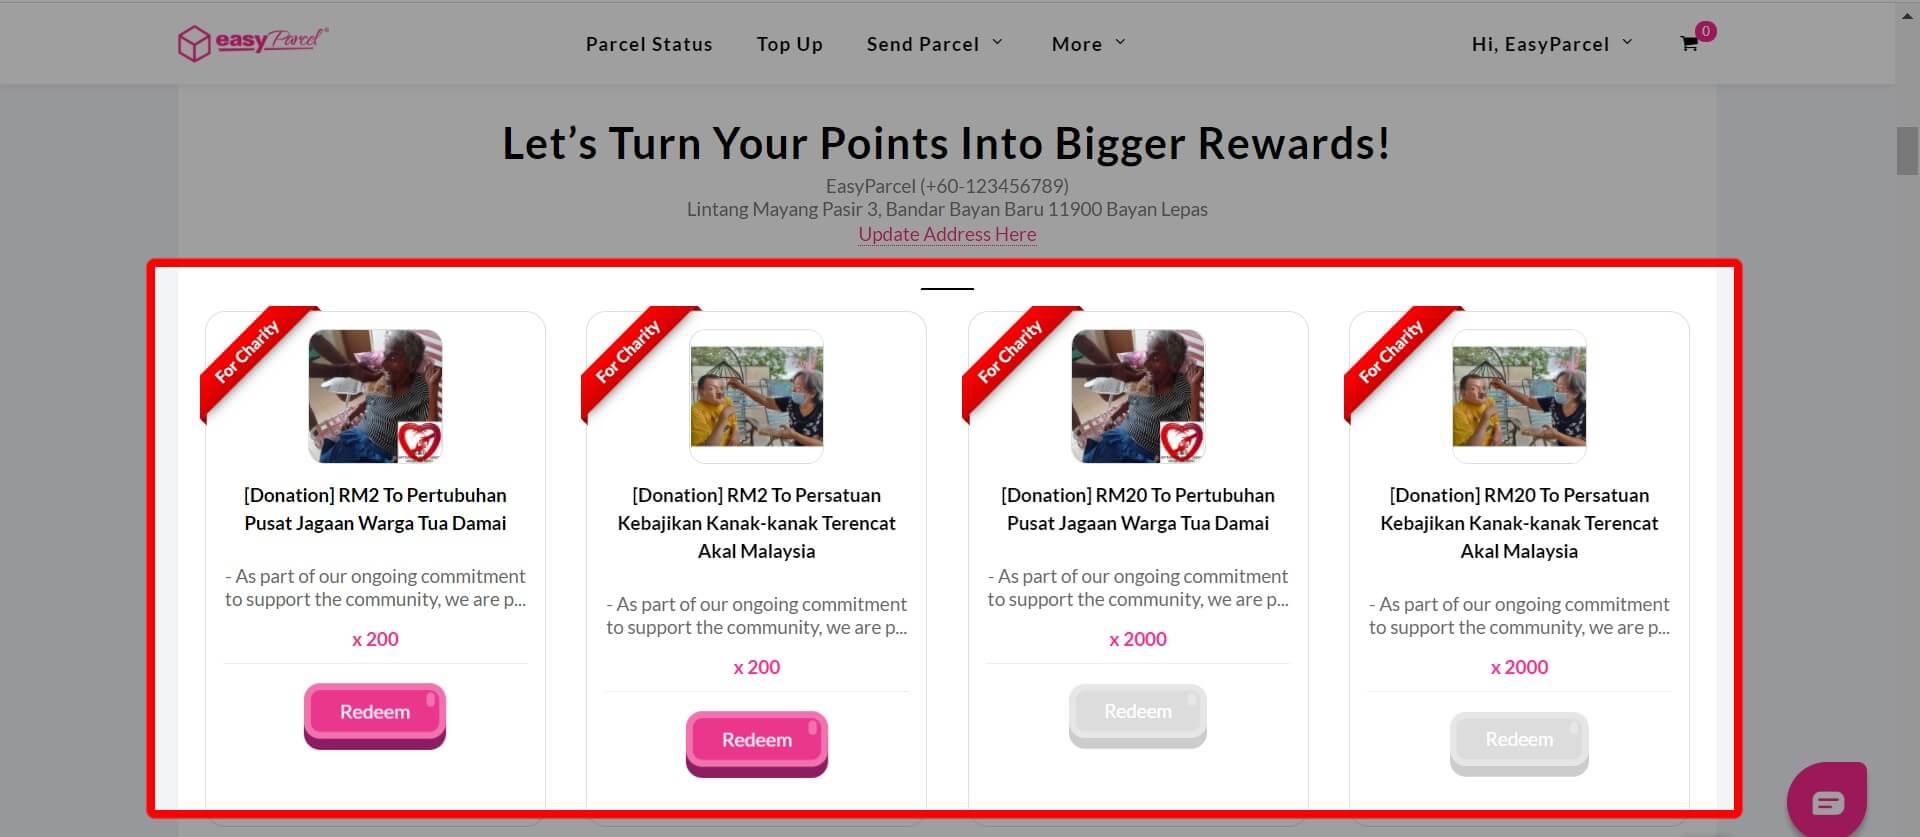Viewport: 1920px width, 837px height.
Task: Open the Top Up menu item
Action: click(790, 44)
